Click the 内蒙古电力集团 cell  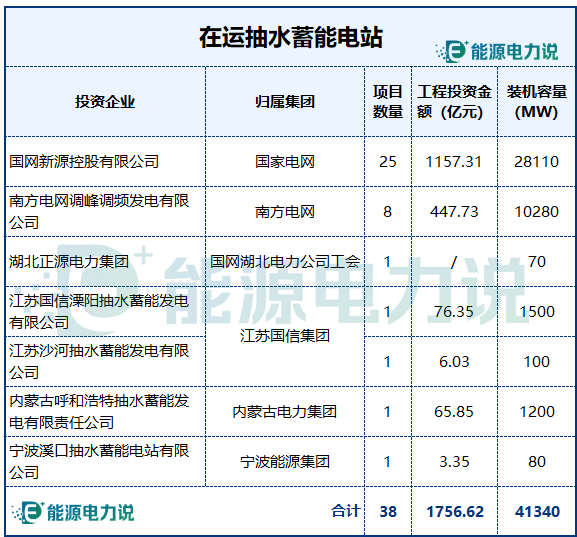[285, 411]
